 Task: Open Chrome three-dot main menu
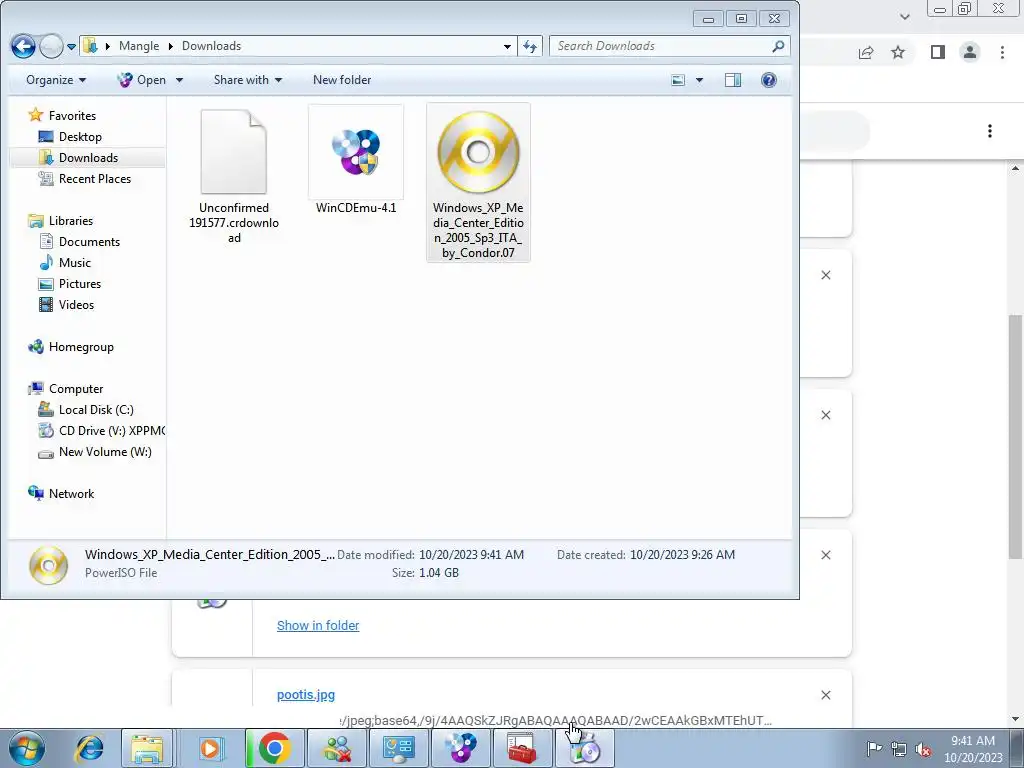pyautogui.click(x=1002, y=52)
